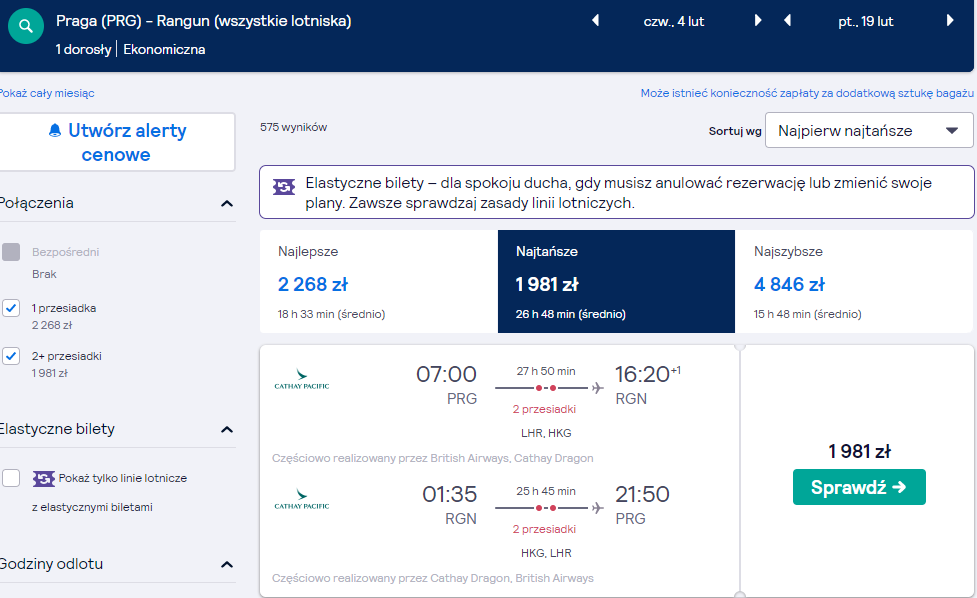Image resolution: width=977 pixels, height=598 pixels.
Task: Click the green search magnifier icon
Action: click(x=26, y=26)
